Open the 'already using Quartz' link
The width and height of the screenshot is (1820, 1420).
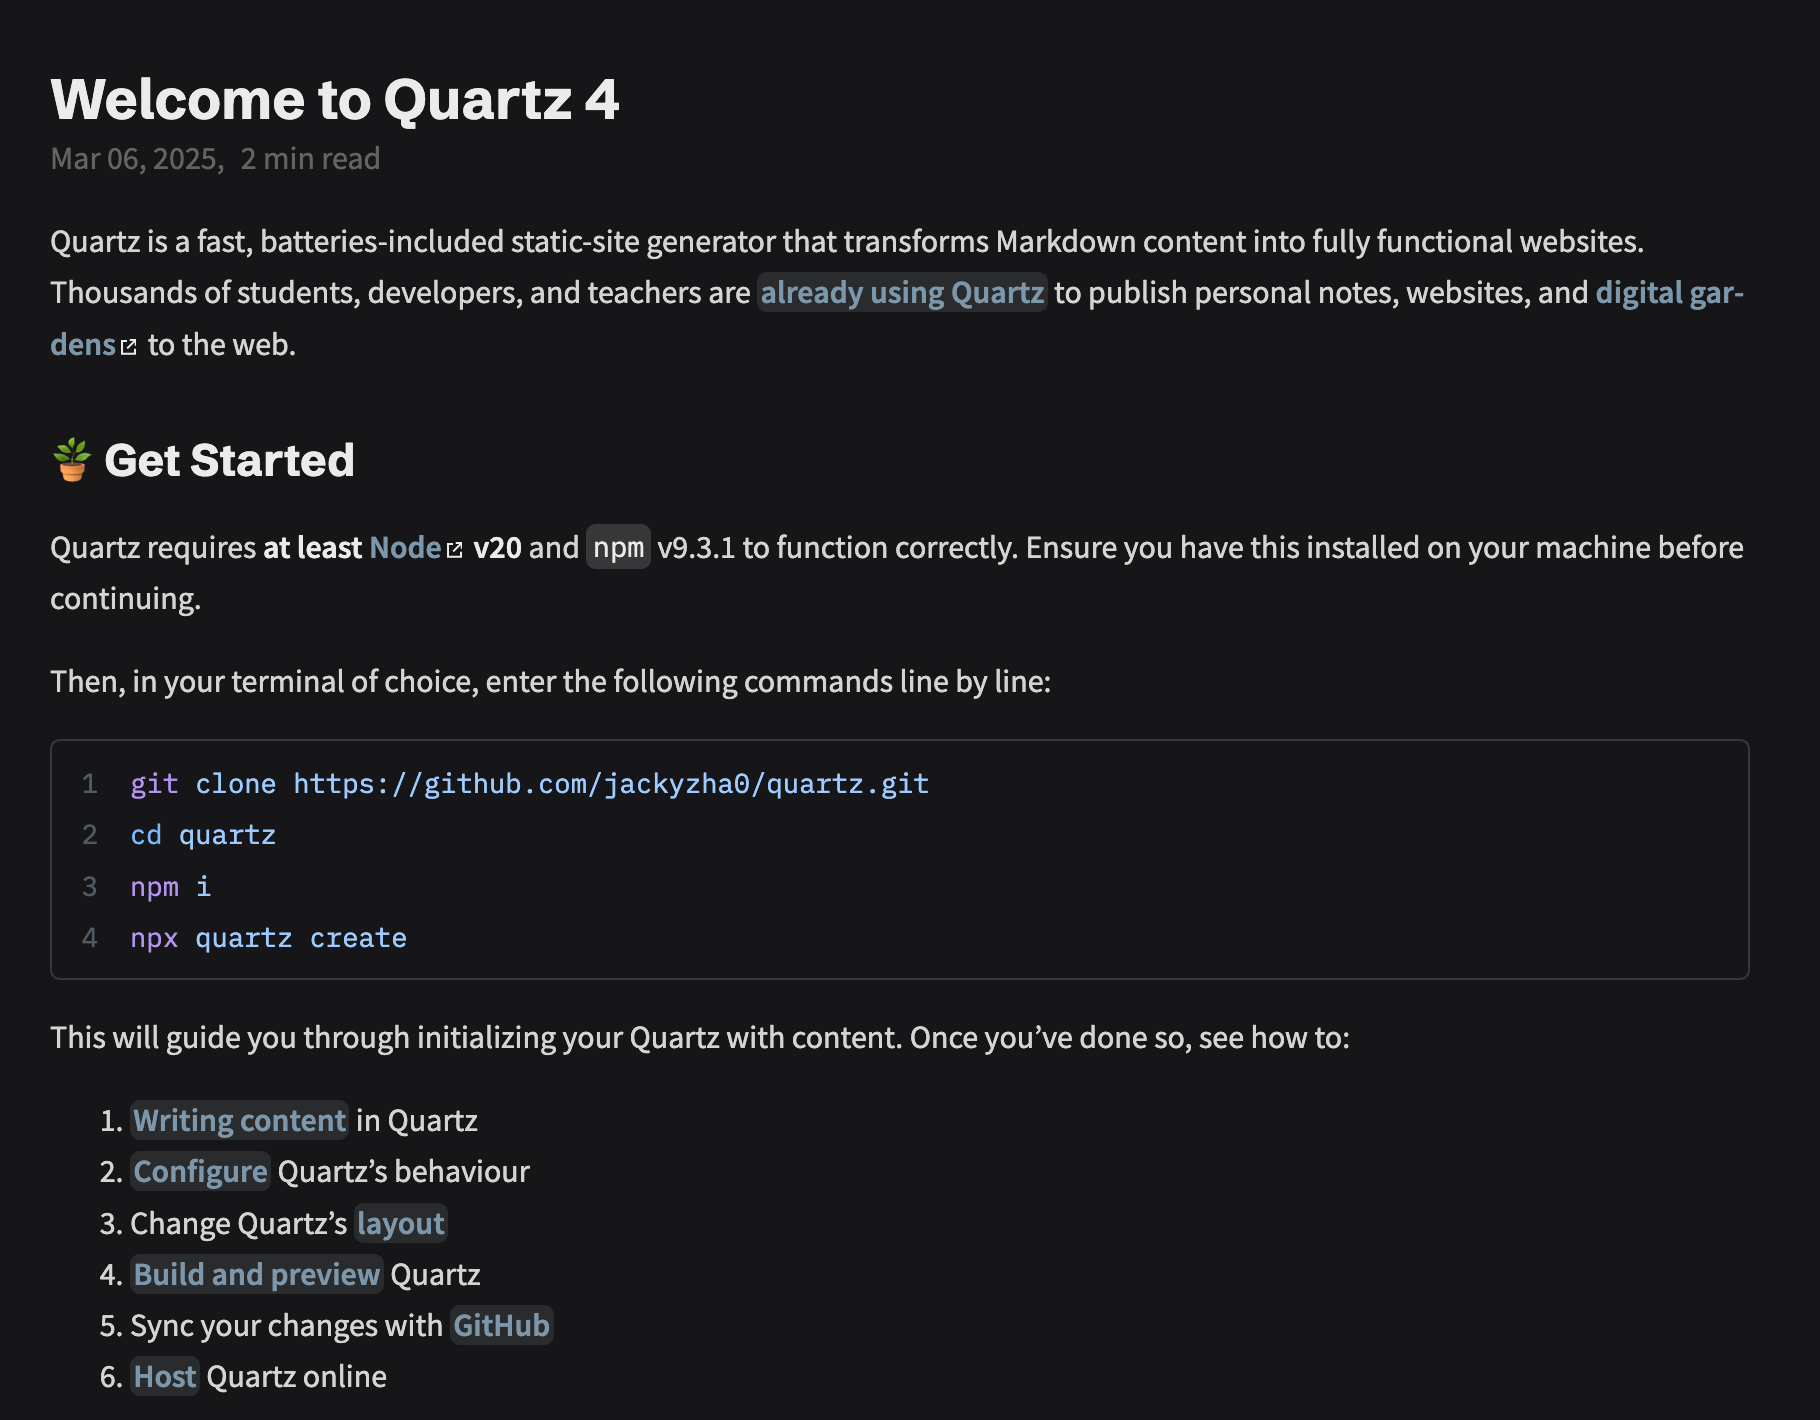pos(901,293)
